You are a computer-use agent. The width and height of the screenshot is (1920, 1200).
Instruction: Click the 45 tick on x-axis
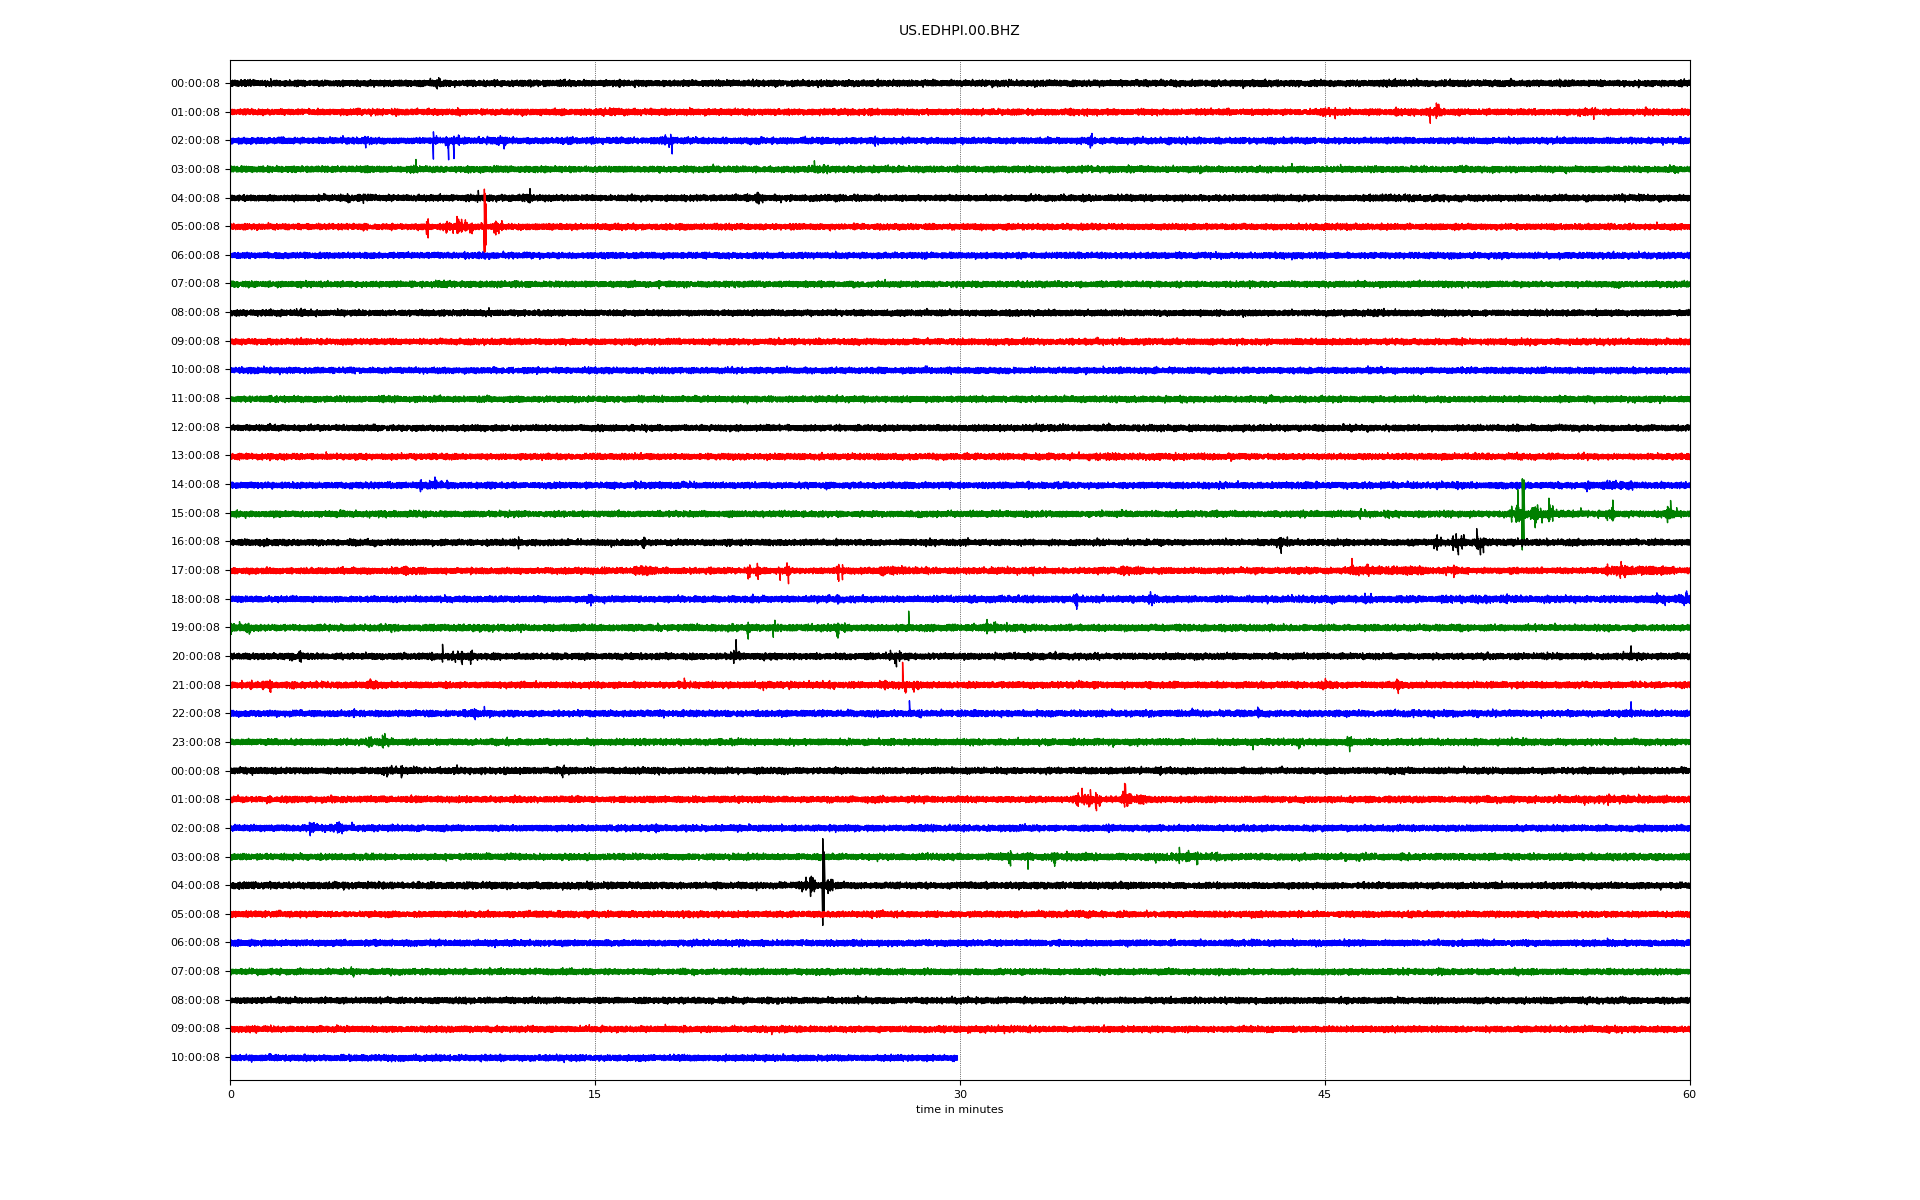click(1325, 1094)
